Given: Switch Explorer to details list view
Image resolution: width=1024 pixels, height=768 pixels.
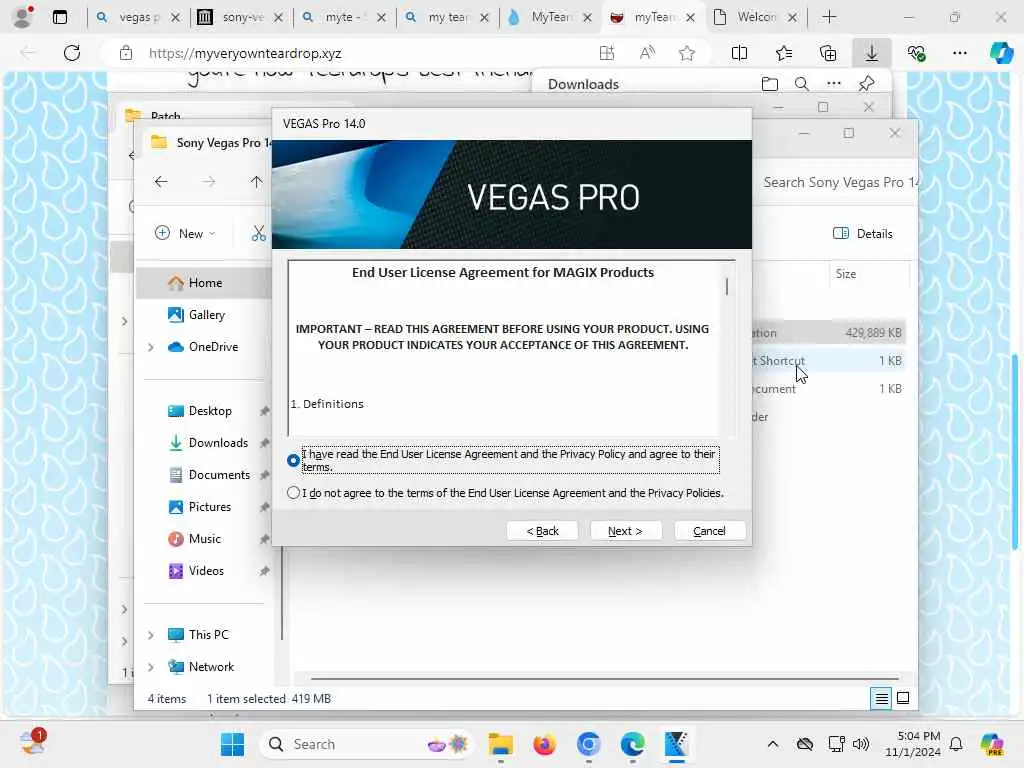Looking at the screenshot, I should click(881, 699).
